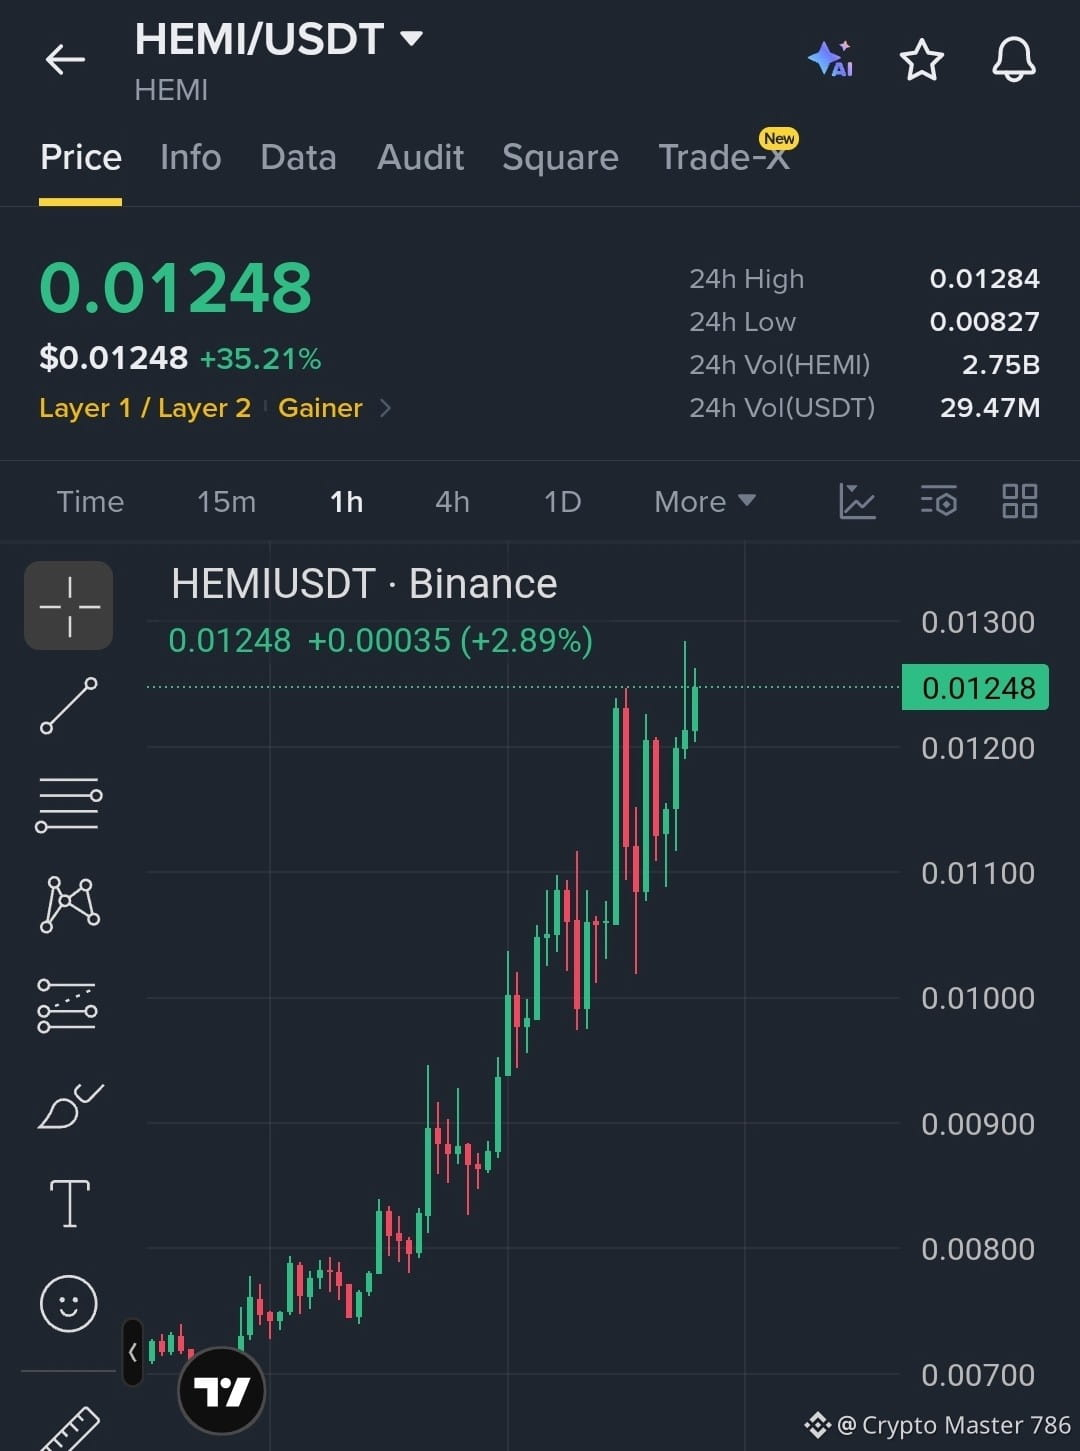The width and height of the screenshot is (1080, 1451).
Task: Open the AI assistant sparkle icon
Action: [x=830, y=60]
